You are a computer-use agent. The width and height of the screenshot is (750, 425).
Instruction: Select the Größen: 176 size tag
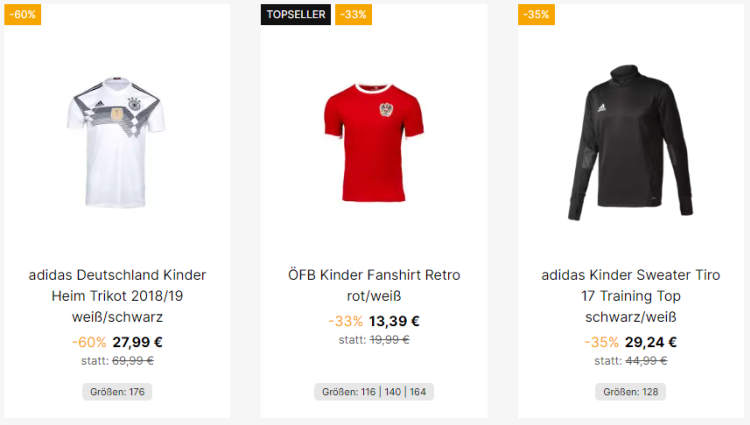click(x=117, y=392)
